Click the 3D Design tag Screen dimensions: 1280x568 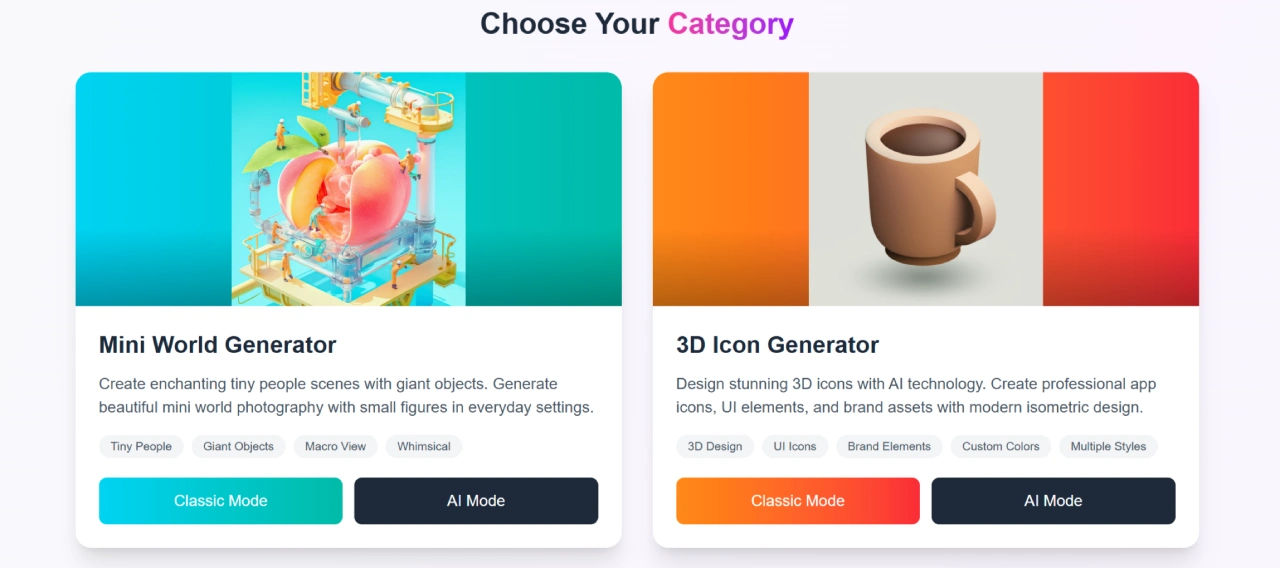(715, 446)
